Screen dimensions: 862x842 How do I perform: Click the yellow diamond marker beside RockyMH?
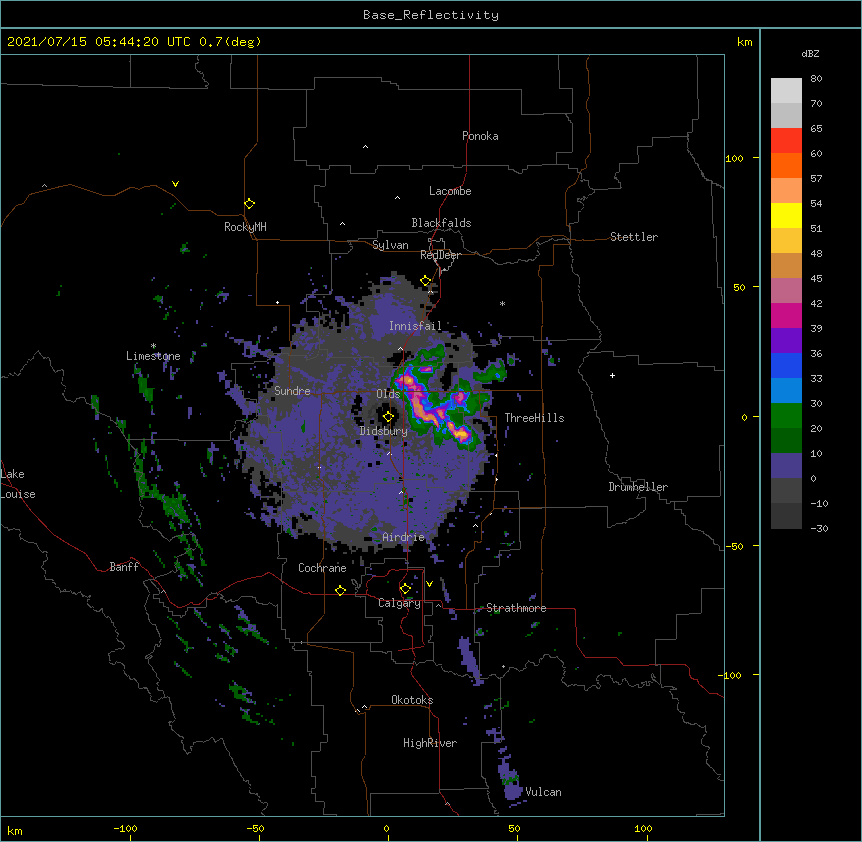click(249, 204)
